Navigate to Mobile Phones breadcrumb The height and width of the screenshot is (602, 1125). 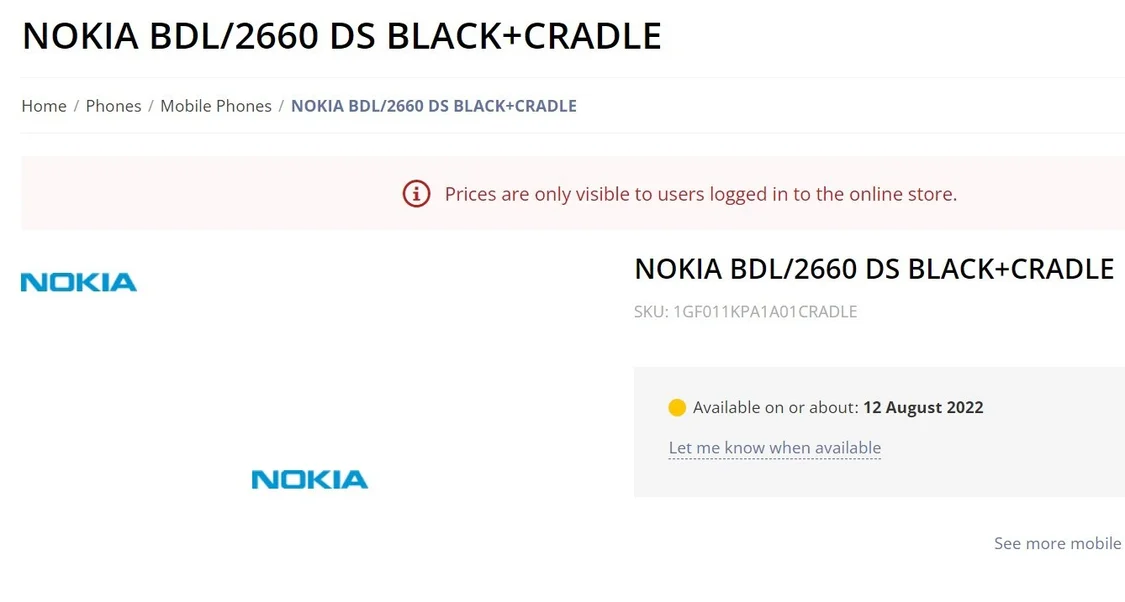click(216, 106)
